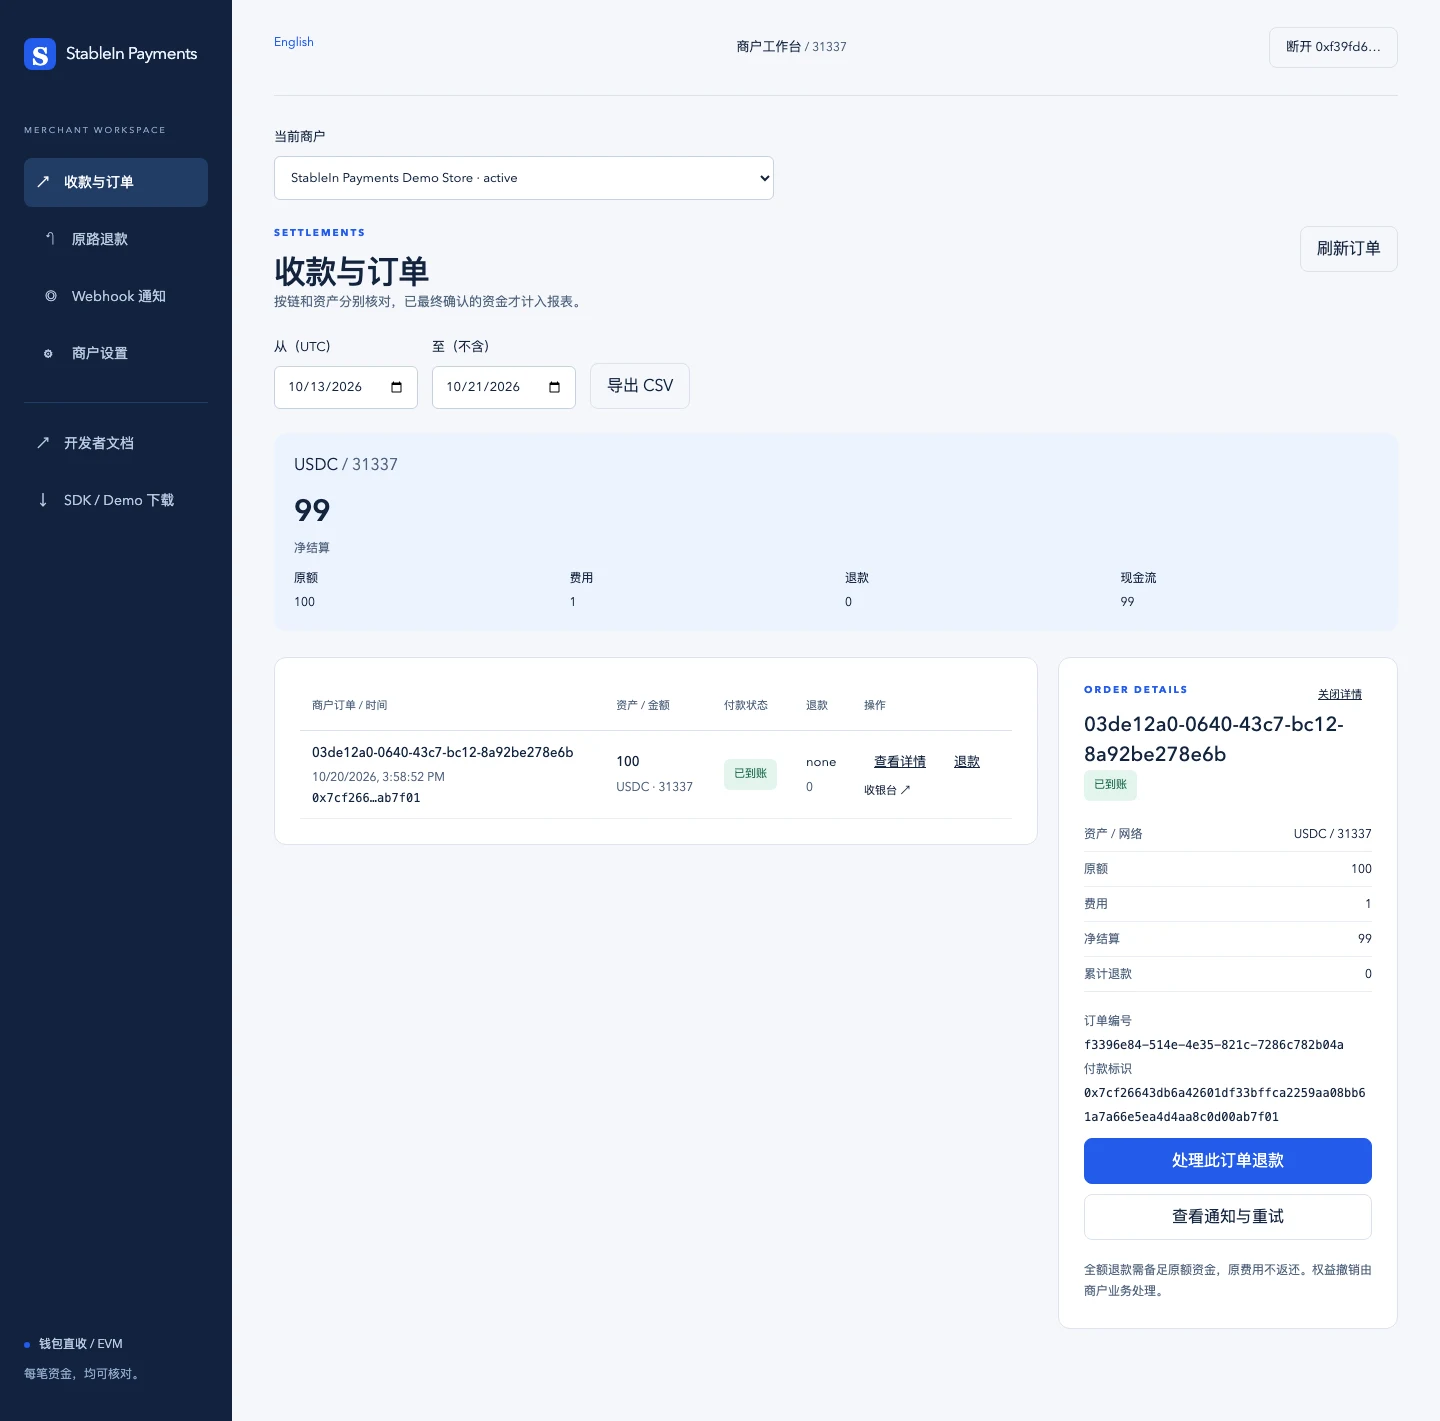The width and height of the screenshot is (1440, 1421).
Task: Click the 查看通知与重试 button
Action: point(1228,1217)
